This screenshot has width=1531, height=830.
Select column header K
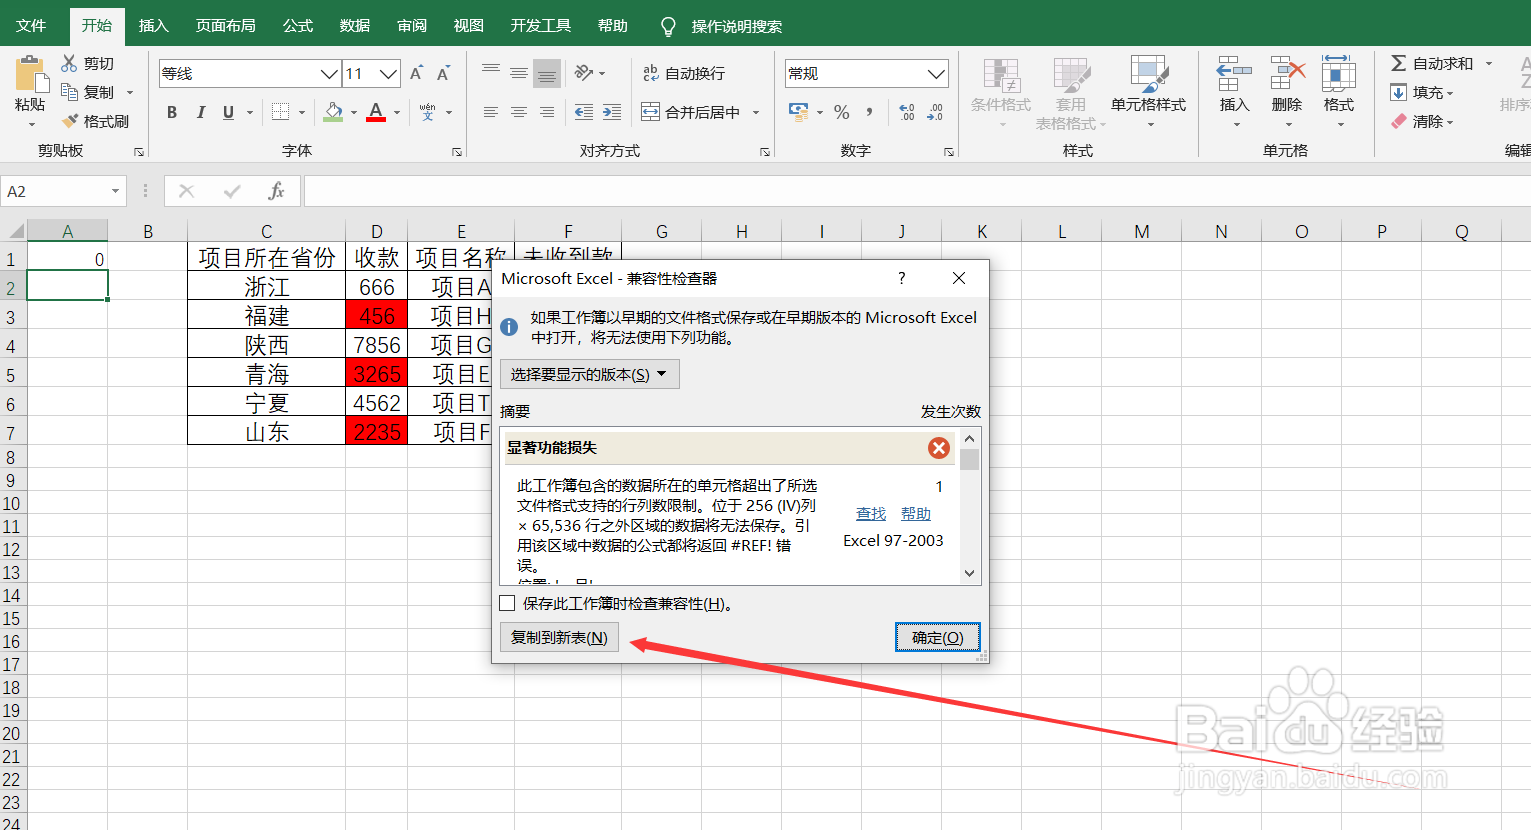coord(981,231)
